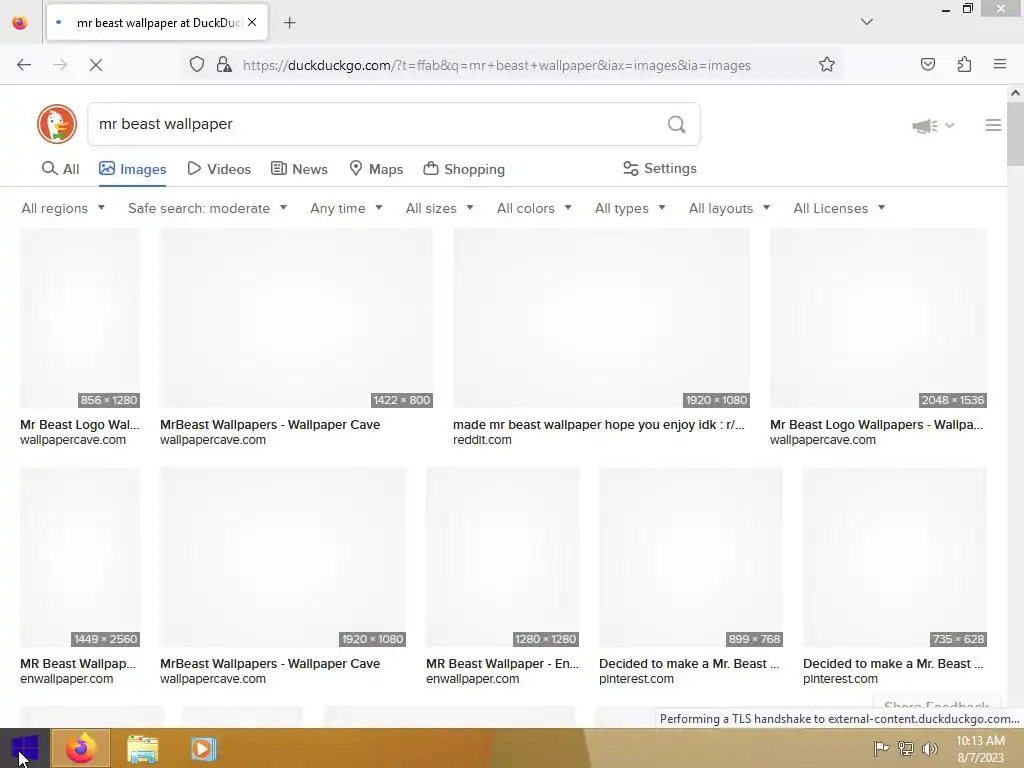Open Action Center flag in tray
This screenshot has height=768, width=1024.
pos(881,748)
